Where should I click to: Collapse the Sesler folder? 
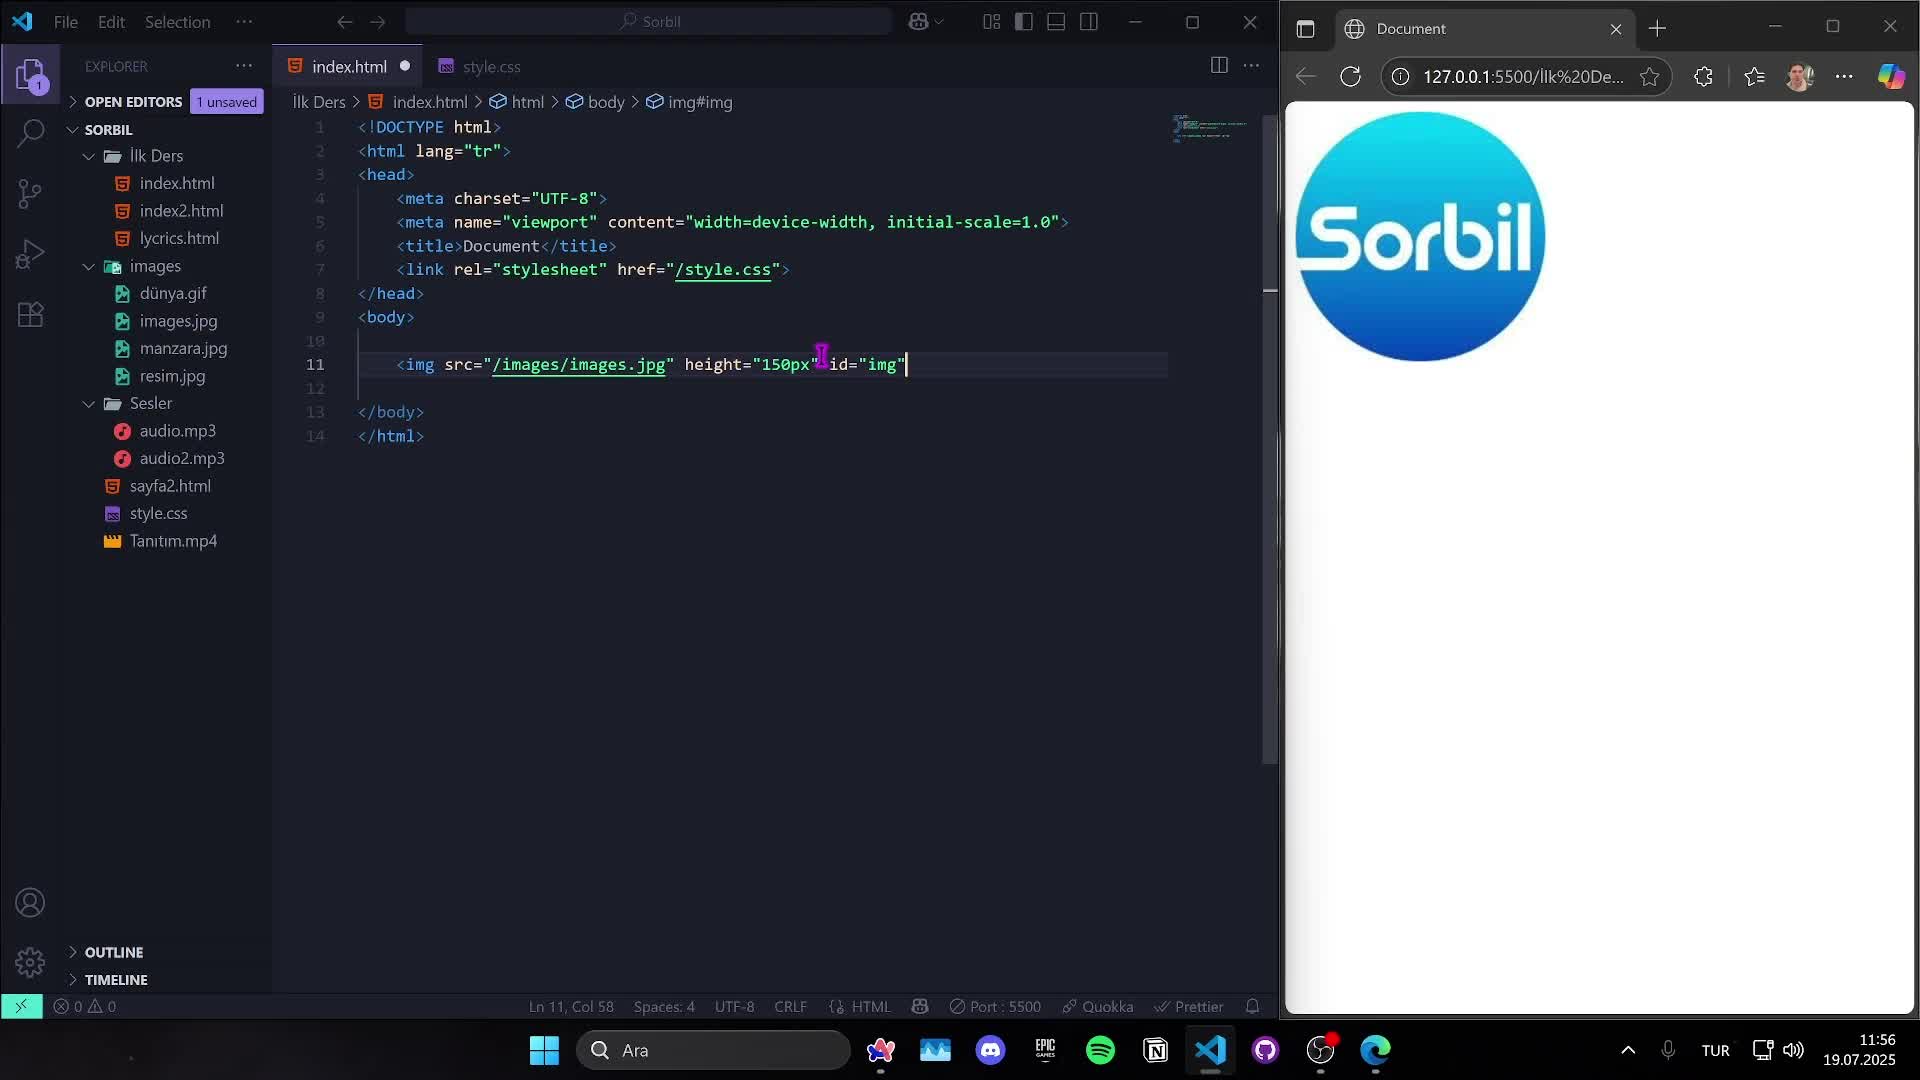pyautogui.click(x=89, y=404)
